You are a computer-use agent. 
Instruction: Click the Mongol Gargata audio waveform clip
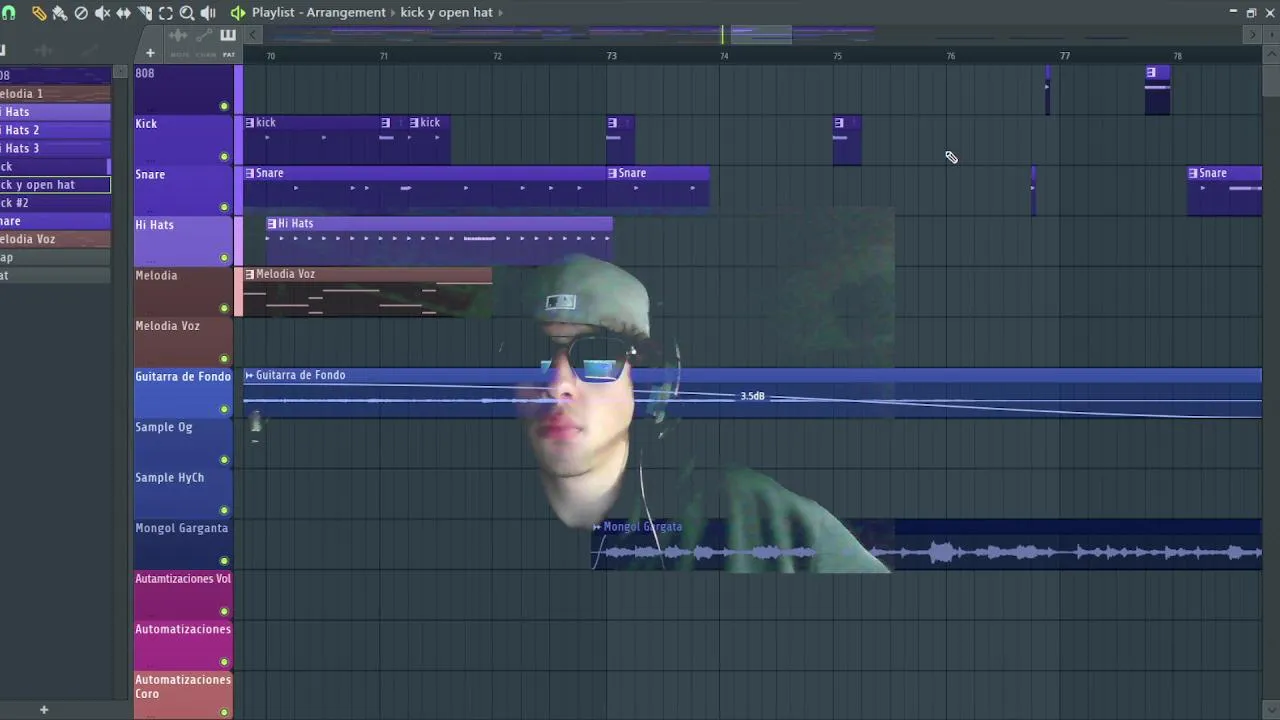click(926, 544)
